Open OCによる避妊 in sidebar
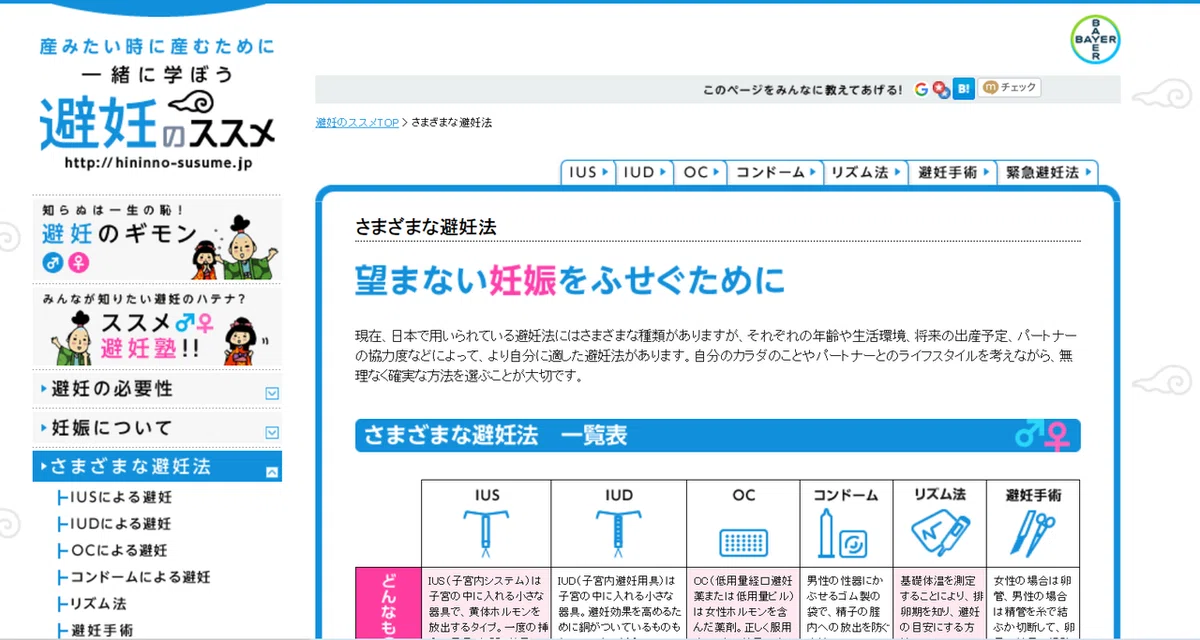The width and height of the screenshot is (1200, 640). point(119,550)
